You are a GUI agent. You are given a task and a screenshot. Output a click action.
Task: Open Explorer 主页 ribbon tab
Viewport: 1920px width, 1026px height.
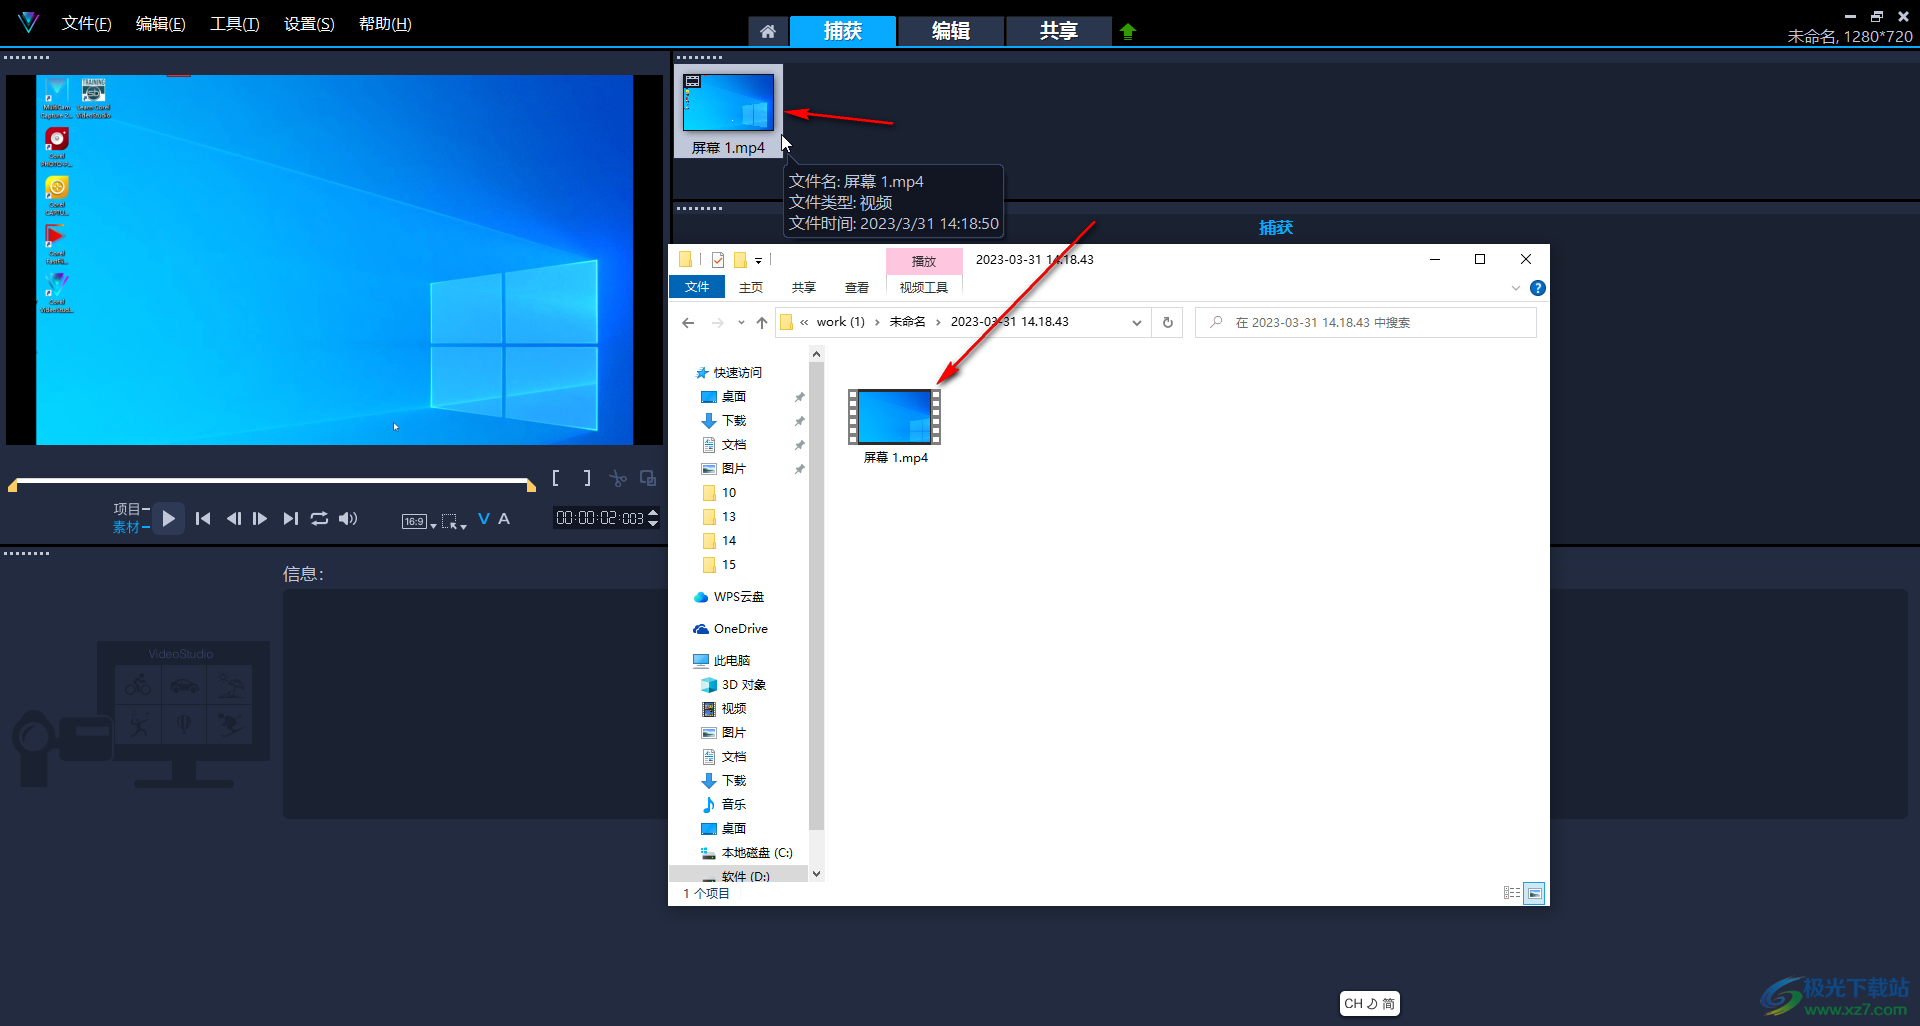(x=751, y=287)
